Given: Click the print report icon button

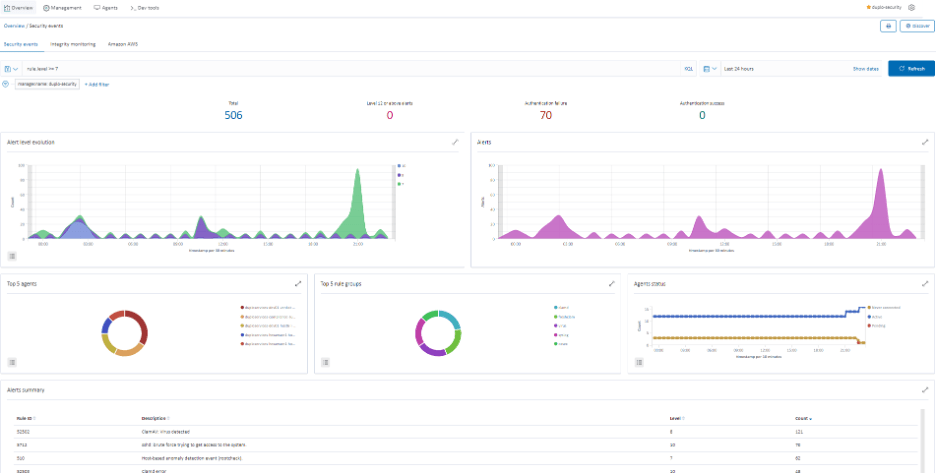Looking at the screenshot, I should pyautogui.click(x=887, y=26).
